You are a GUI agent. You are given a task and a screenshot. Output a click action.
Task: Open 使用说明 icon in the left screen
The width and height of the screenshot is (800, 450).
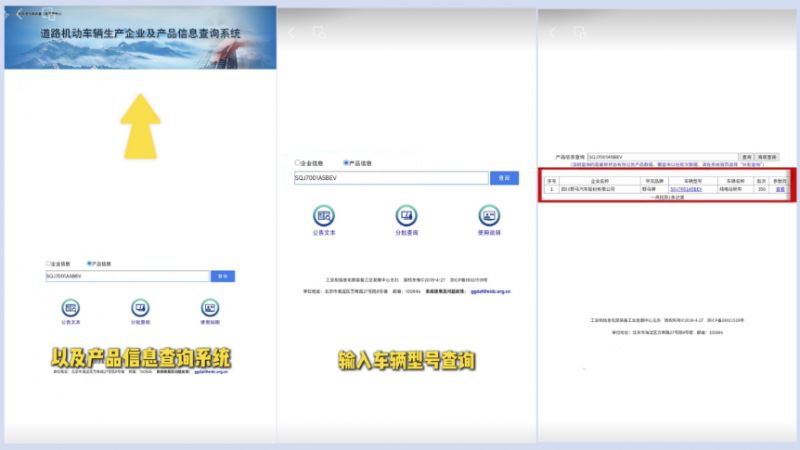pos(210,308)
